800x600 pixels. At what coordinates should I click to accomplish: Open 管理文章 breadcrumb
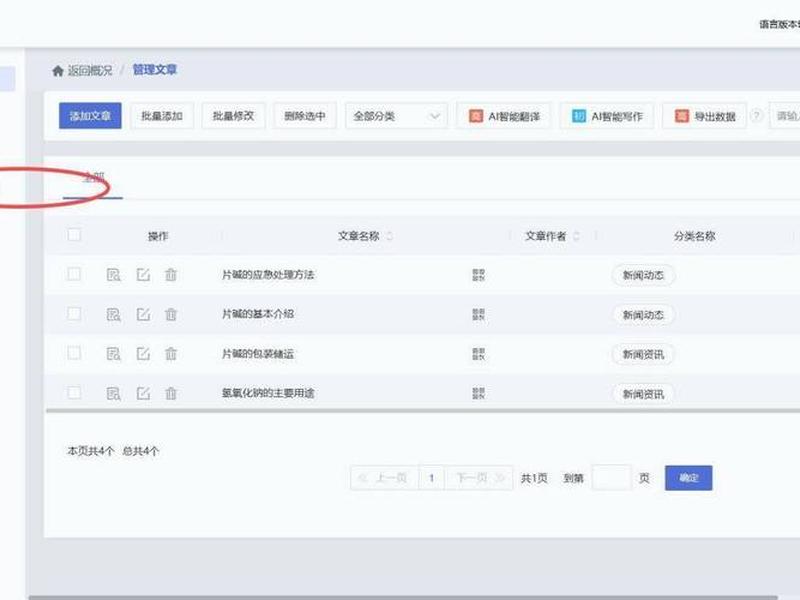155,69
